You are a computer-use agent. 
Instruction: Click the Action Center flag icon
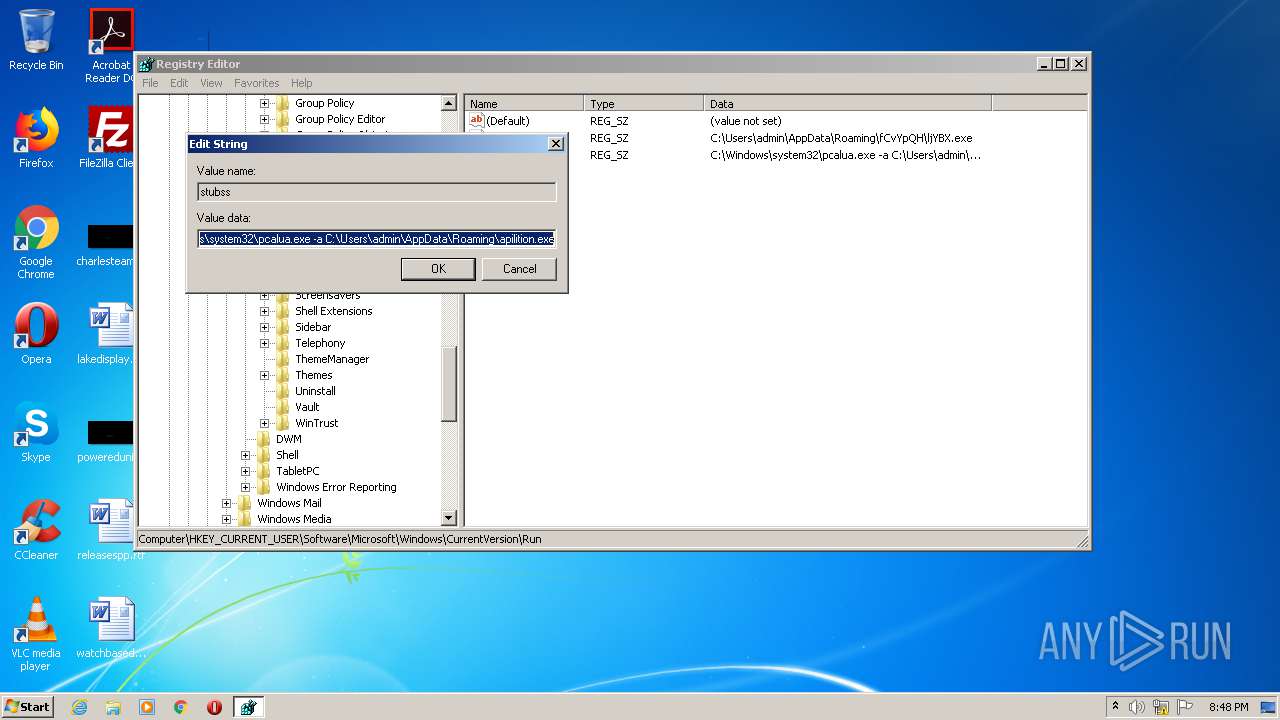[1184, 707]
